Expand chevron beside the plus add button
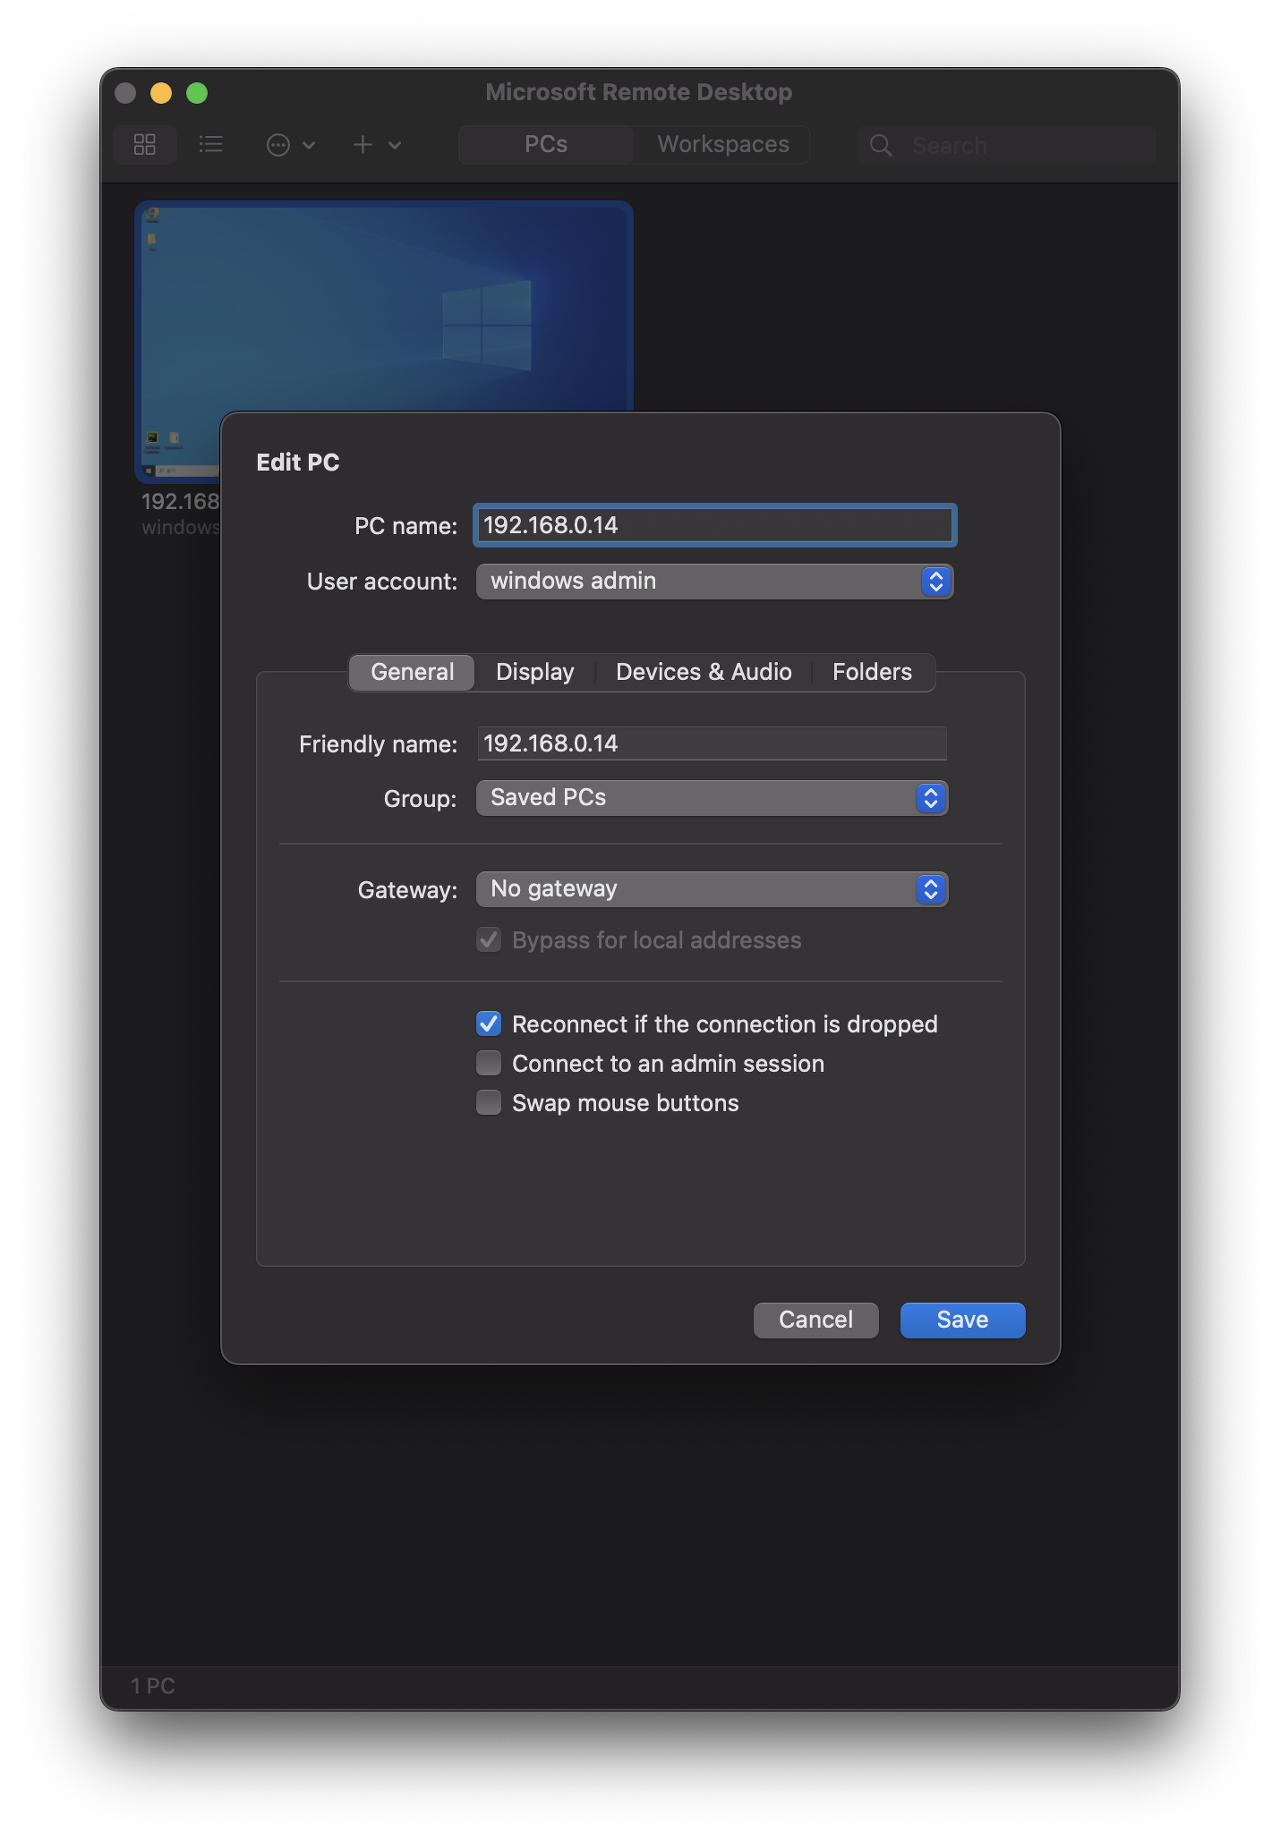The width and height of the screenshot is (1280, 1843). [395, 145]
